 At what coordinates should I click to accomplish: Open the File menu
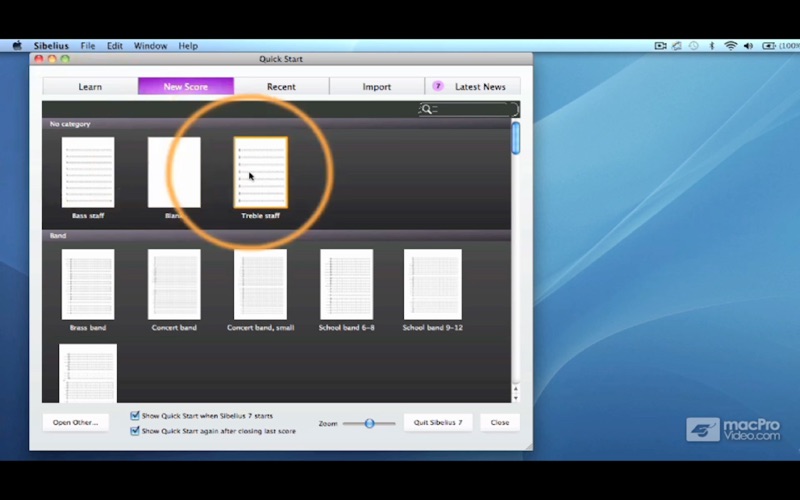88,45
